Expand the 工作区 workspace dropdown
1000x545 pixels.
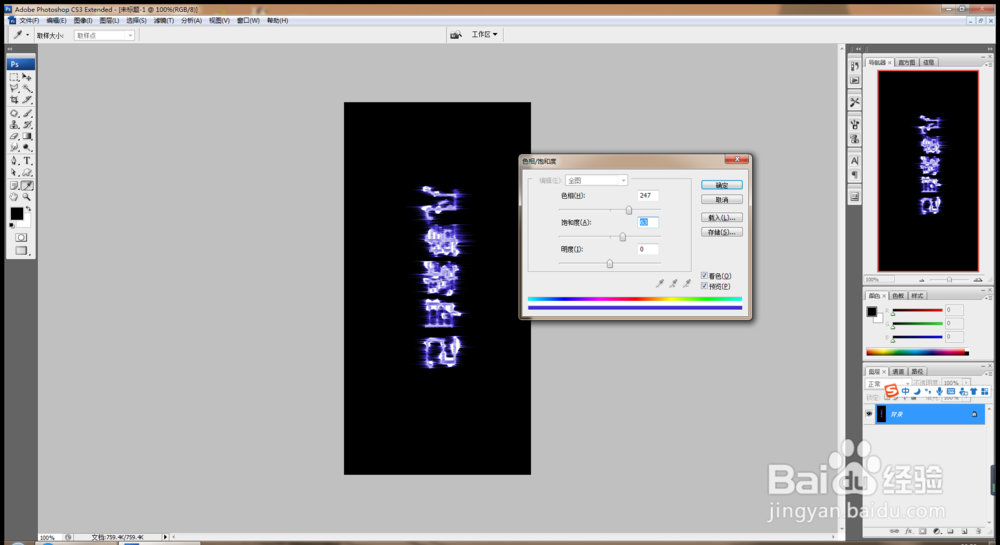click(484, 34)
